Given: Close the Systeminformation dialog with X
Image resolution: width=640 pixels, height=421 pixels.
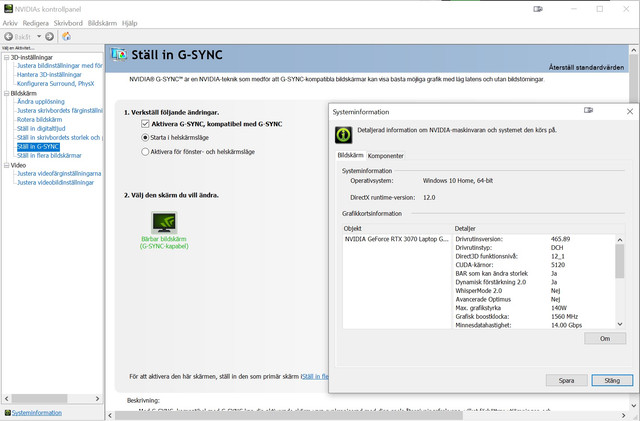Looking at the screenshot, I should [630, 111].
